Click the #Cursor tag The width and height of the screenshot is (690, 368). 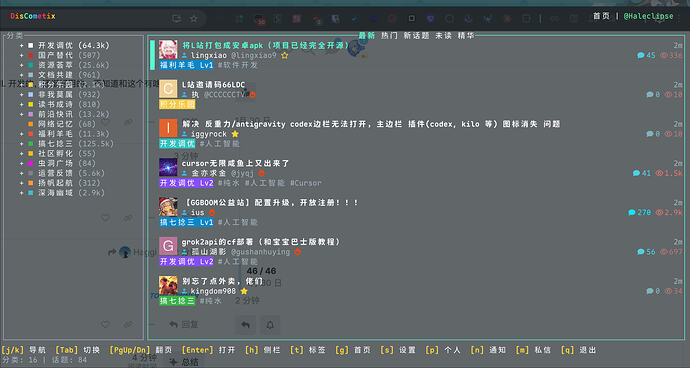click(306, 183)
